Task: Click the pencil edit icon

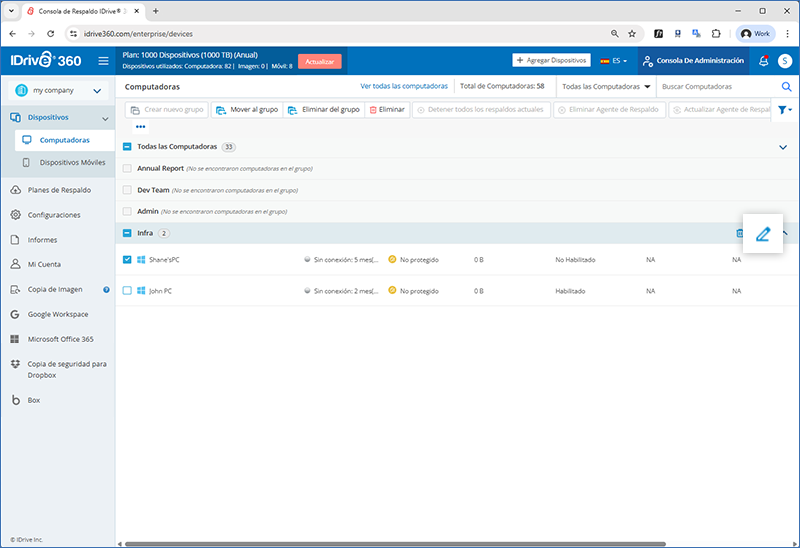Action: click(763, 234)
